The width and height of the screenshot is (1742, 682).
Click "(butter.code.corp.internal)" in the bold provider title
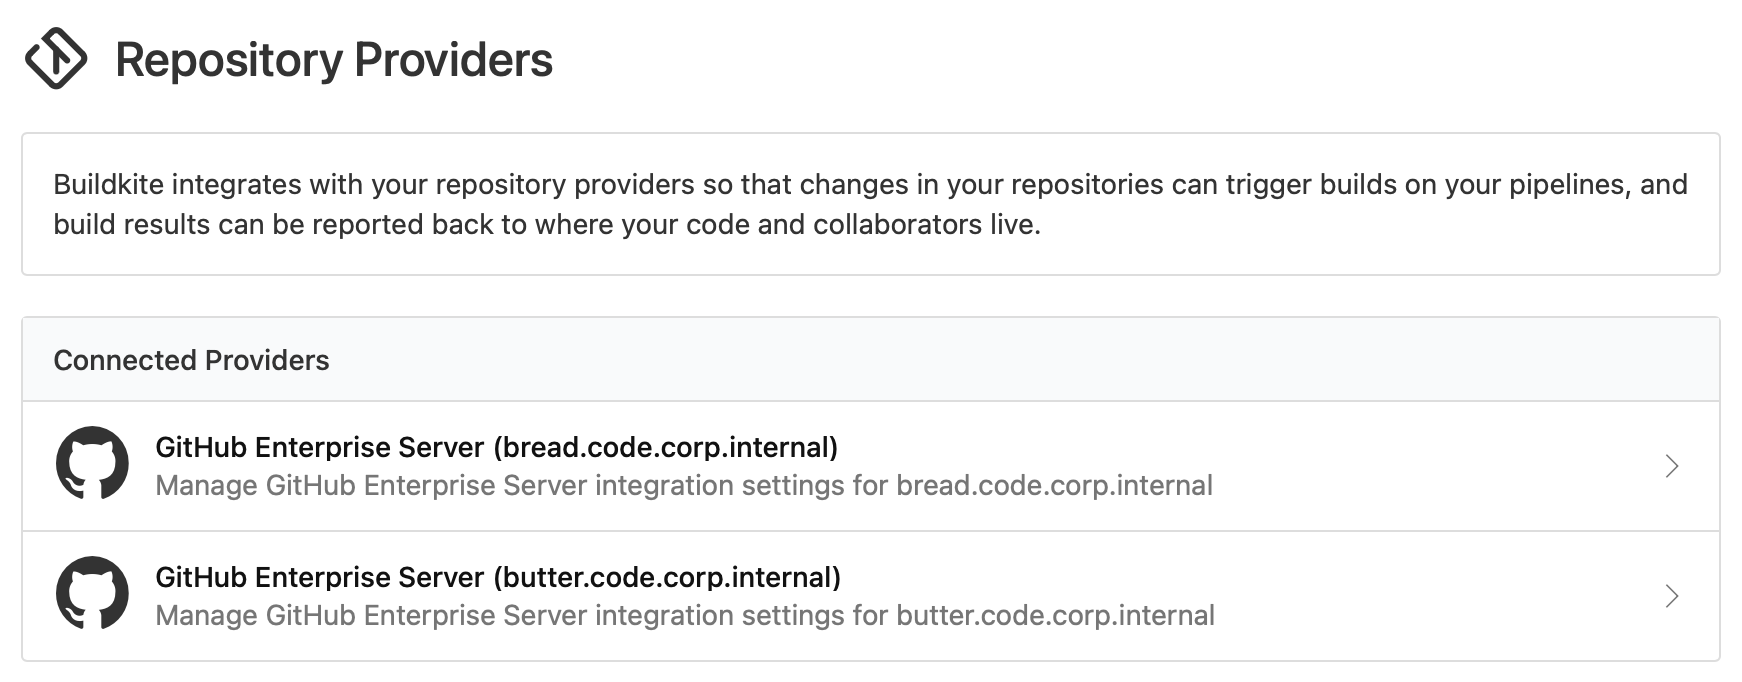point(667,577)
